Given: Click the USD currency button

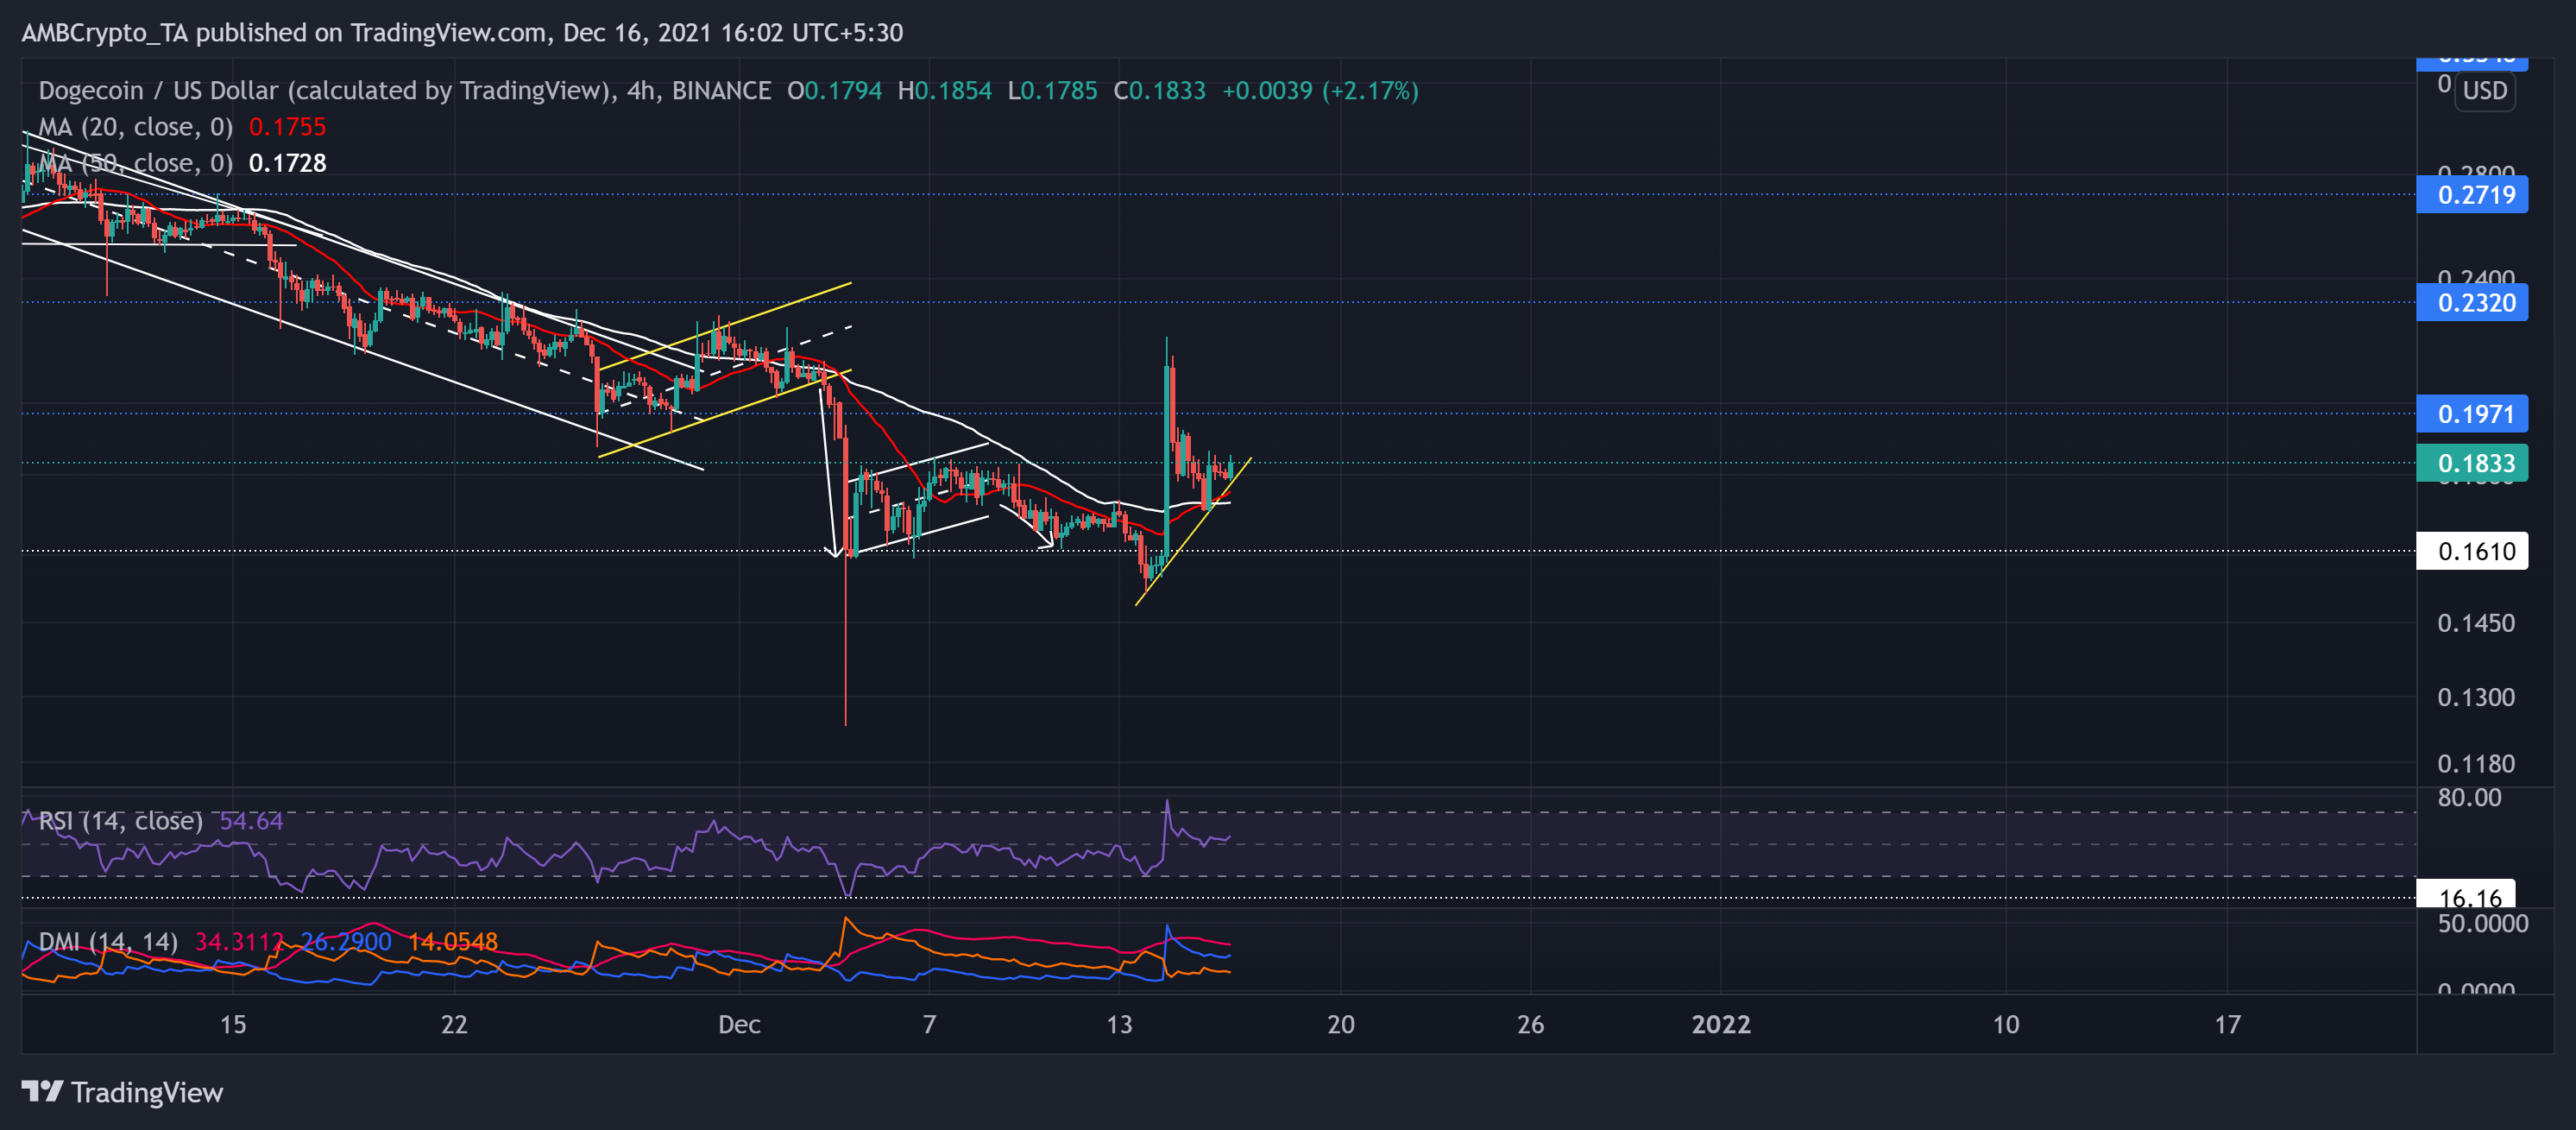Looking at the screenshot, I should tap(2484, 91).
